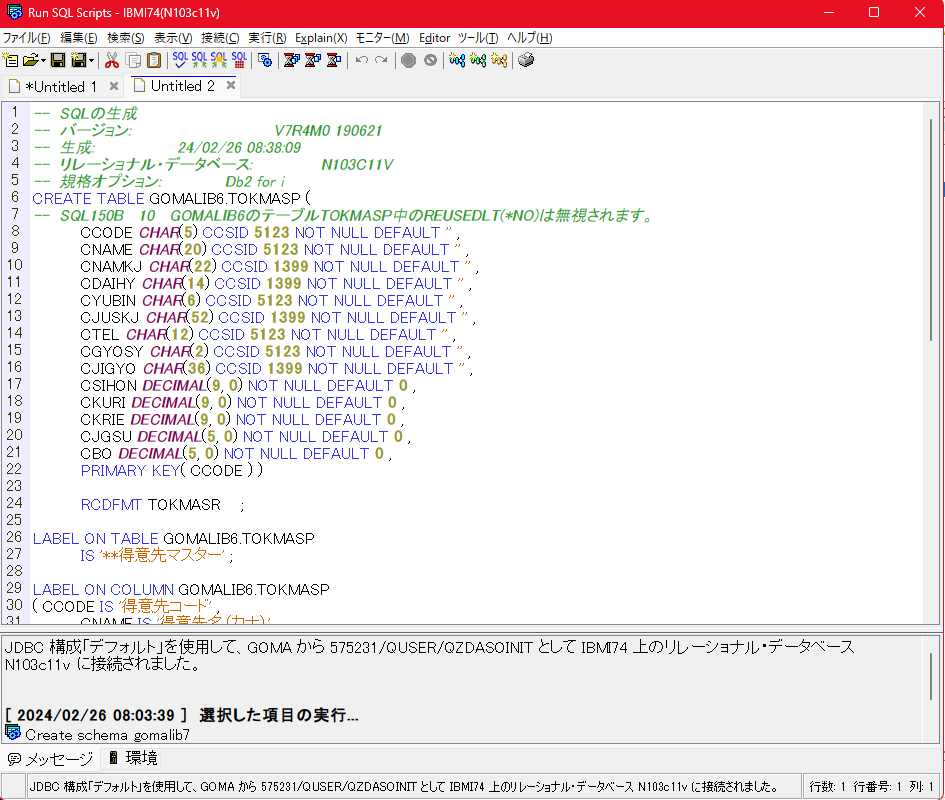This screenshot has width=945, height=800.
Task: Click the 列: 1 status bar entry
Action: [921, 787]
